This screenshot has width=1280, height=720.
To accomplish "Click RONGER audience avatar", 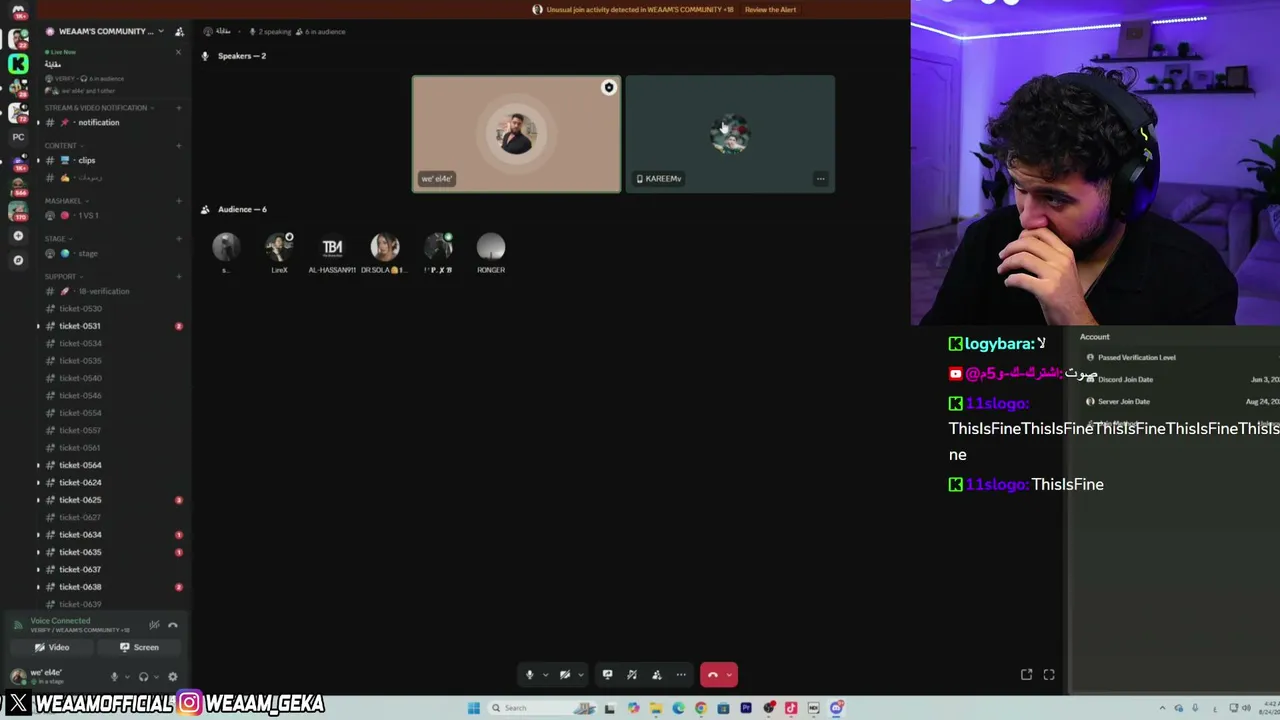I will pos(491,247).
